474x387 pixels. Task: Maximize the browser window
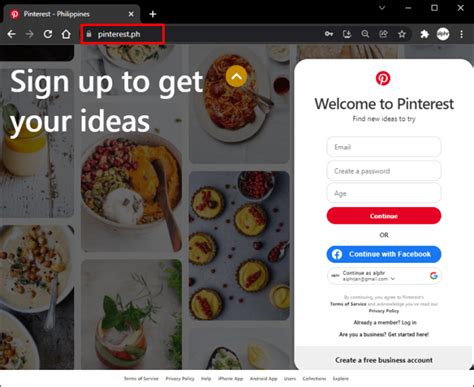point(434,8)
